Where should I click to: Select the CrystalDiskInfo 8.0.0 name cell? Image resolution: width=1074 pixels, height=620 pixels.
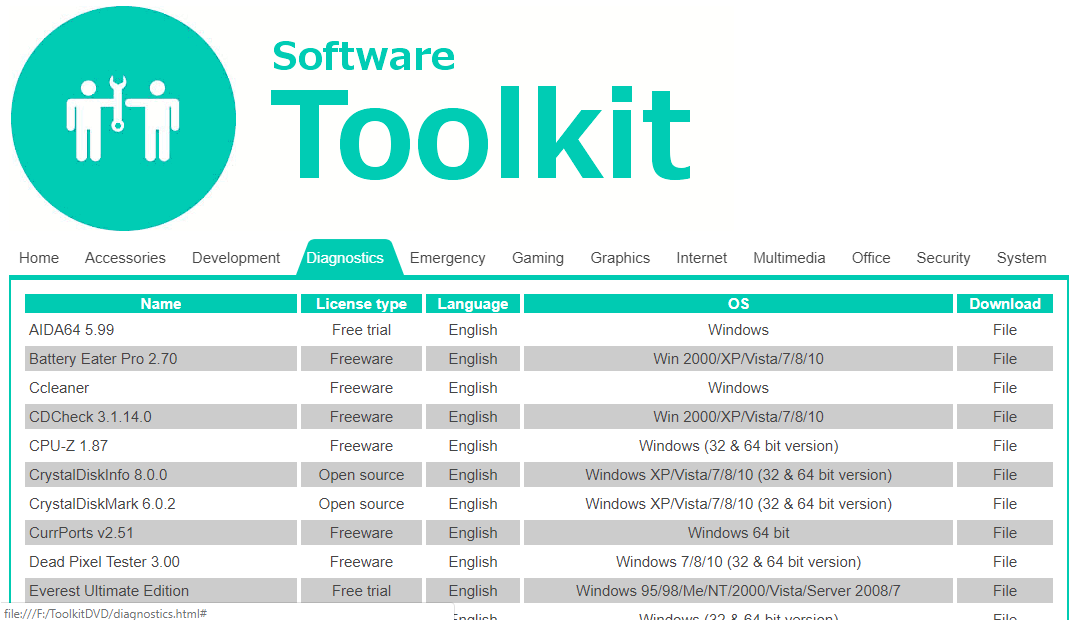coord(161,475)
